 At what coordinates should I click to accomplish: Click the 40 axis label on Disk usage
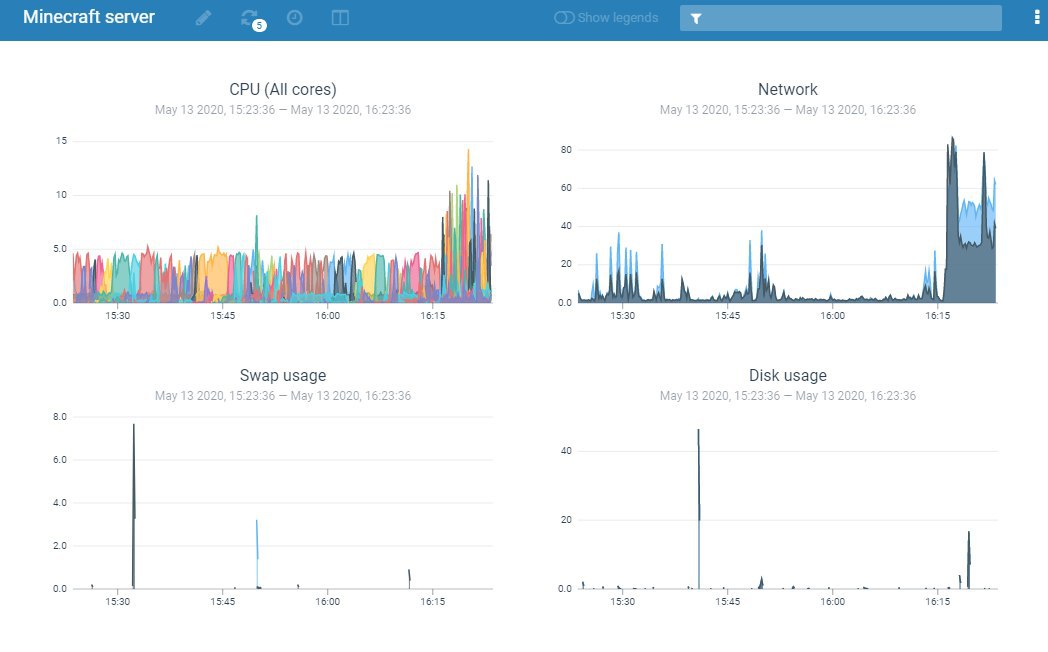(566, 451)
